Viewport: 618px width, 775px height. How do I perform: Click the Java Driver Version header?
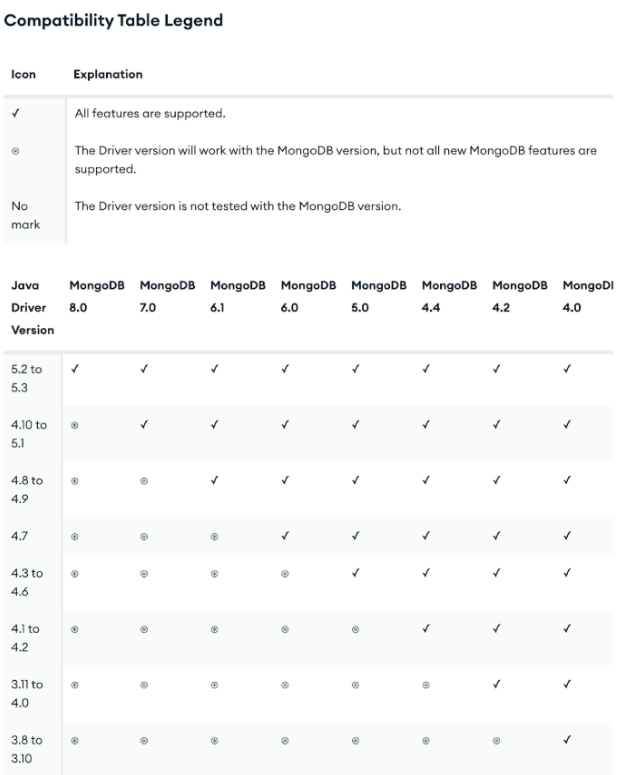pos(33,307)
